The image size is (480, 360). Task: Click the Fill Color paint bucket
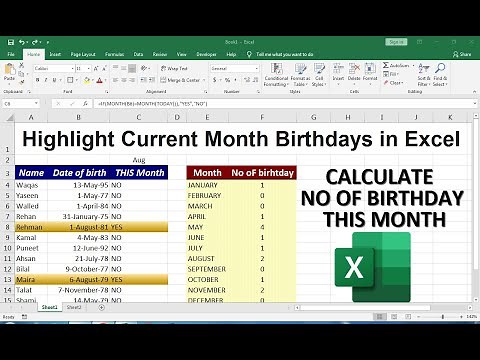tap(87, 80)
